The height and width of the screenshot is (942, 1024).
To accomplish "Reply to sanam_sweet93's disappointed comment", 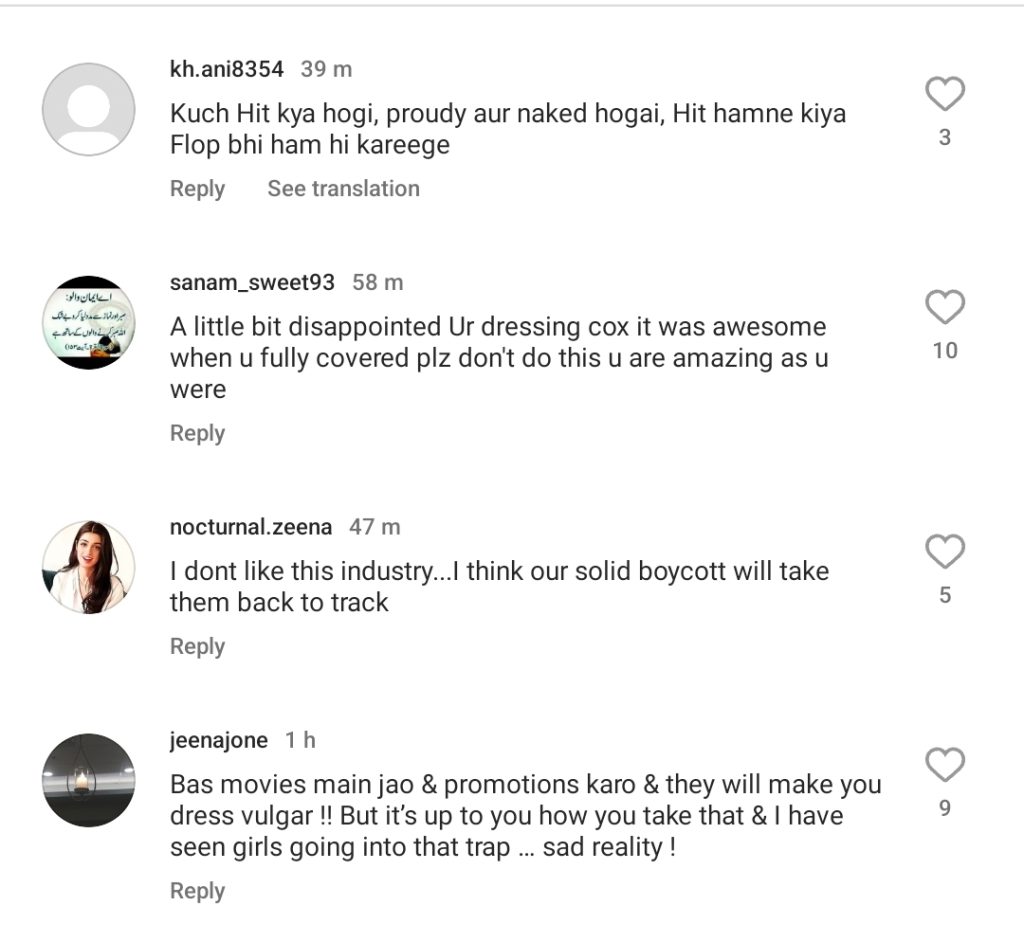I will click(x=197, y=433).
